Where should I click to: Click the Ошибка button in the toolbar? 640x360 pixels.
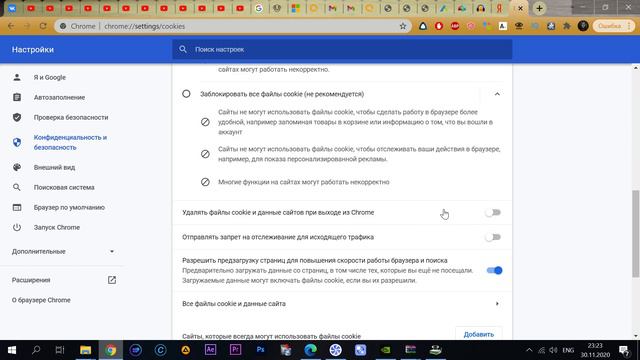pos(609,26)
